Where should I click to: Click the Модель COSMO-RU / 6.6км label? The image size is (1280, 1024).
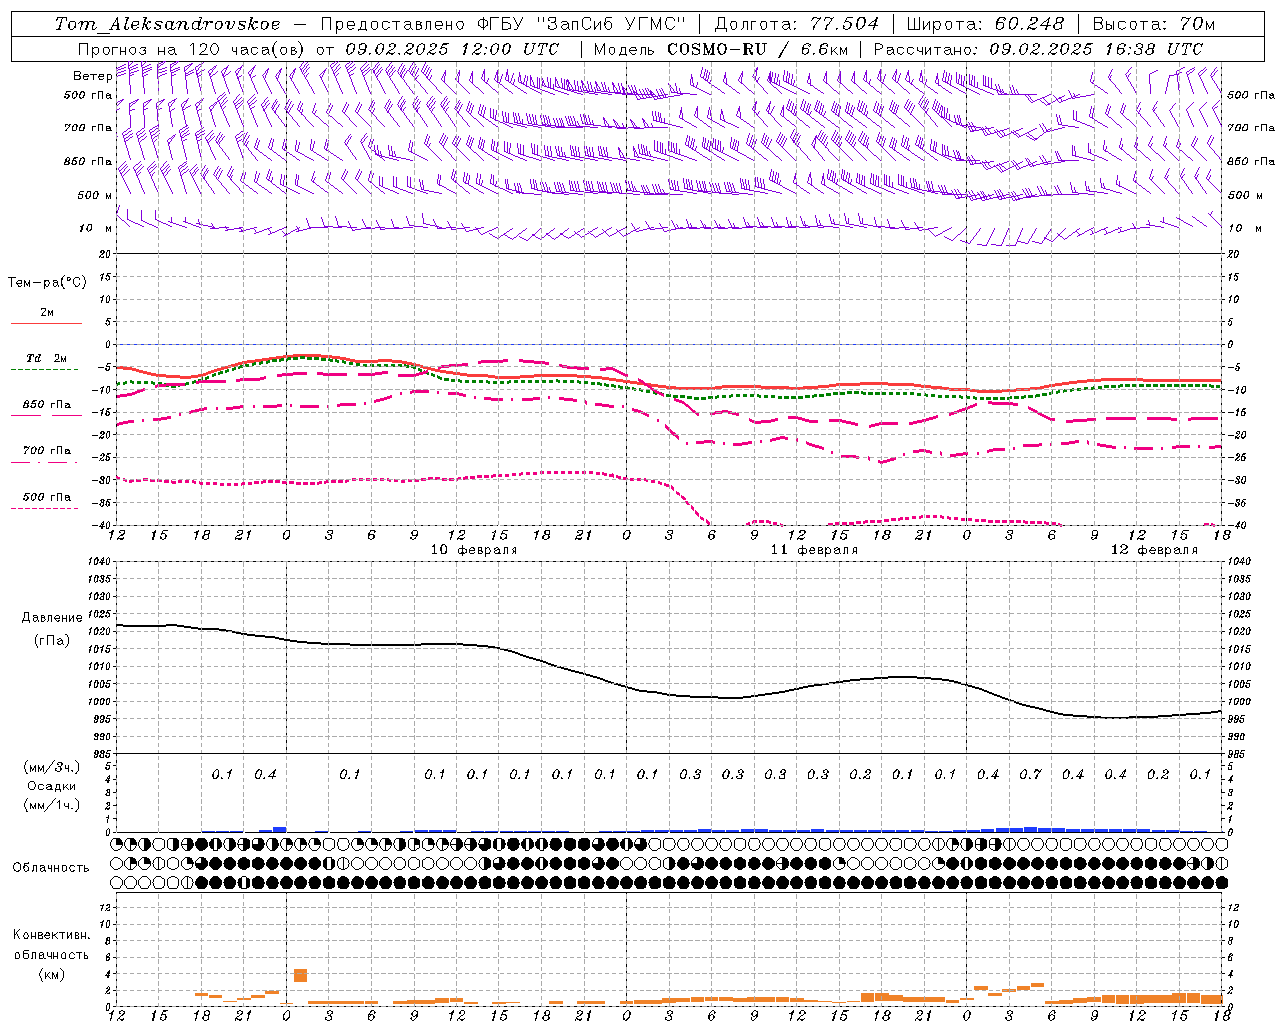[721, 49]
